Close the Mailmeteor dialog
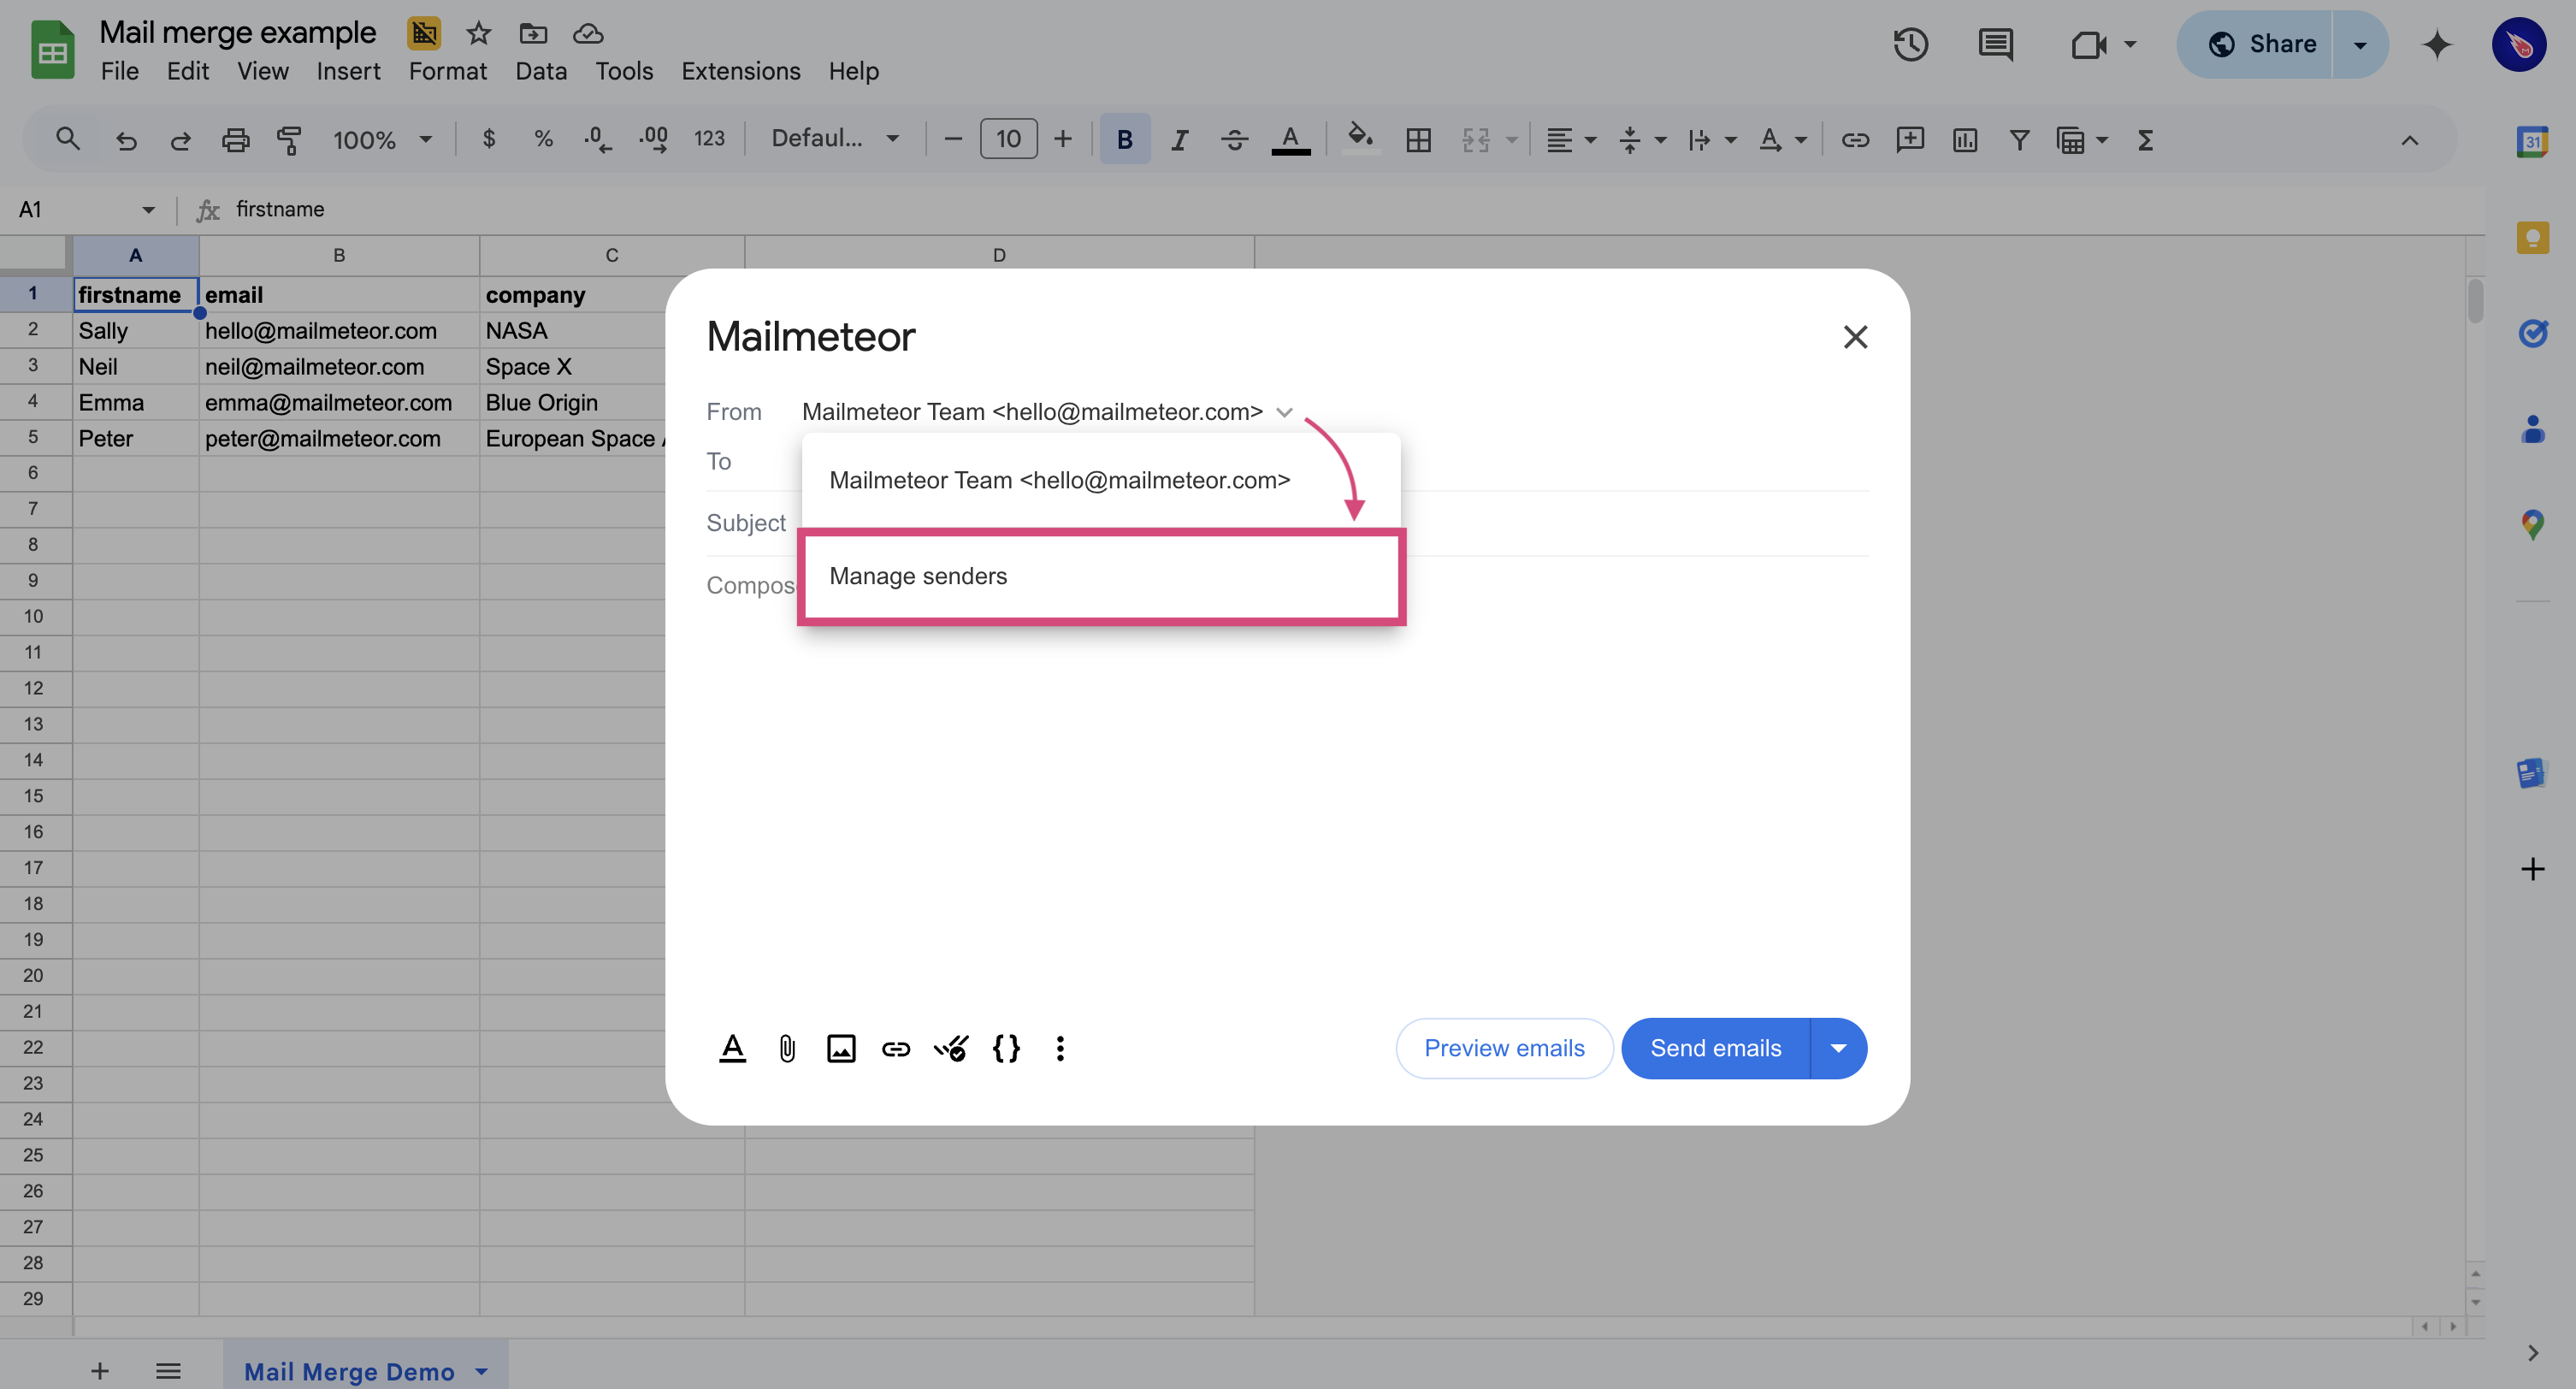2576x1389 pixels. 1855,337
